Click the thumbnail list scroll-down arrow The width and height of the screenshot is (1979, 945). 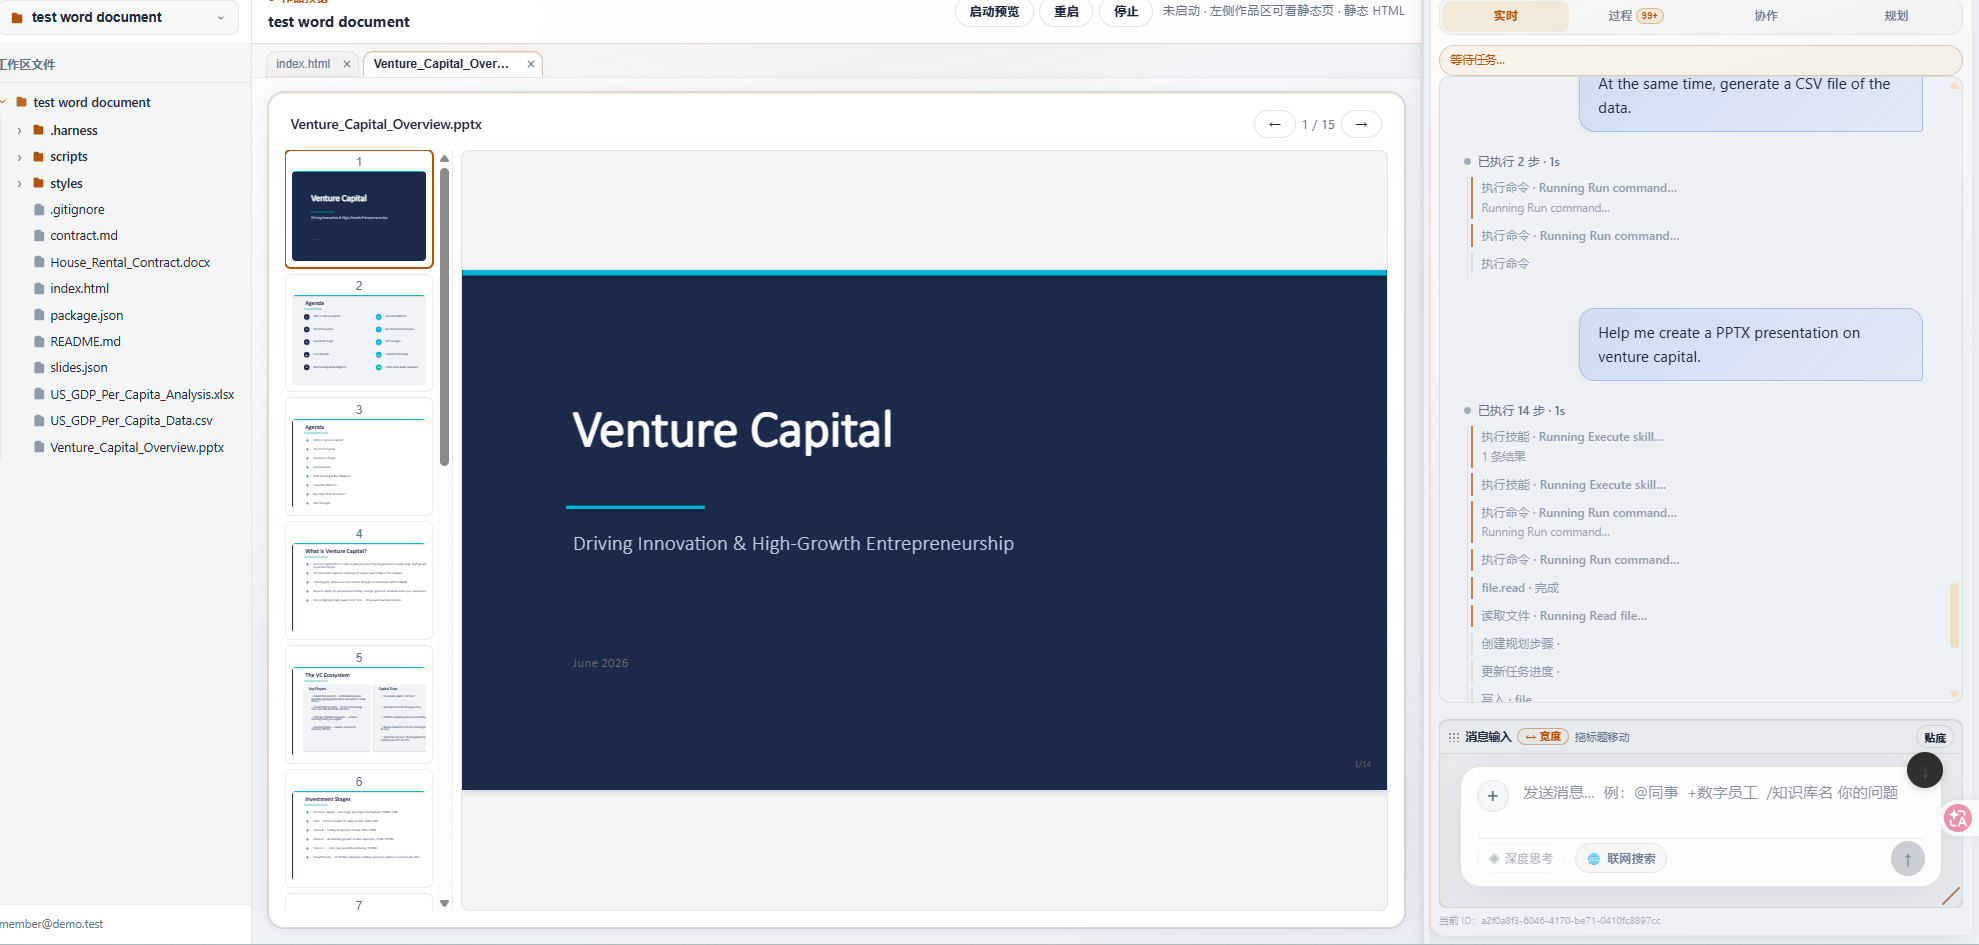click(444, 903)
